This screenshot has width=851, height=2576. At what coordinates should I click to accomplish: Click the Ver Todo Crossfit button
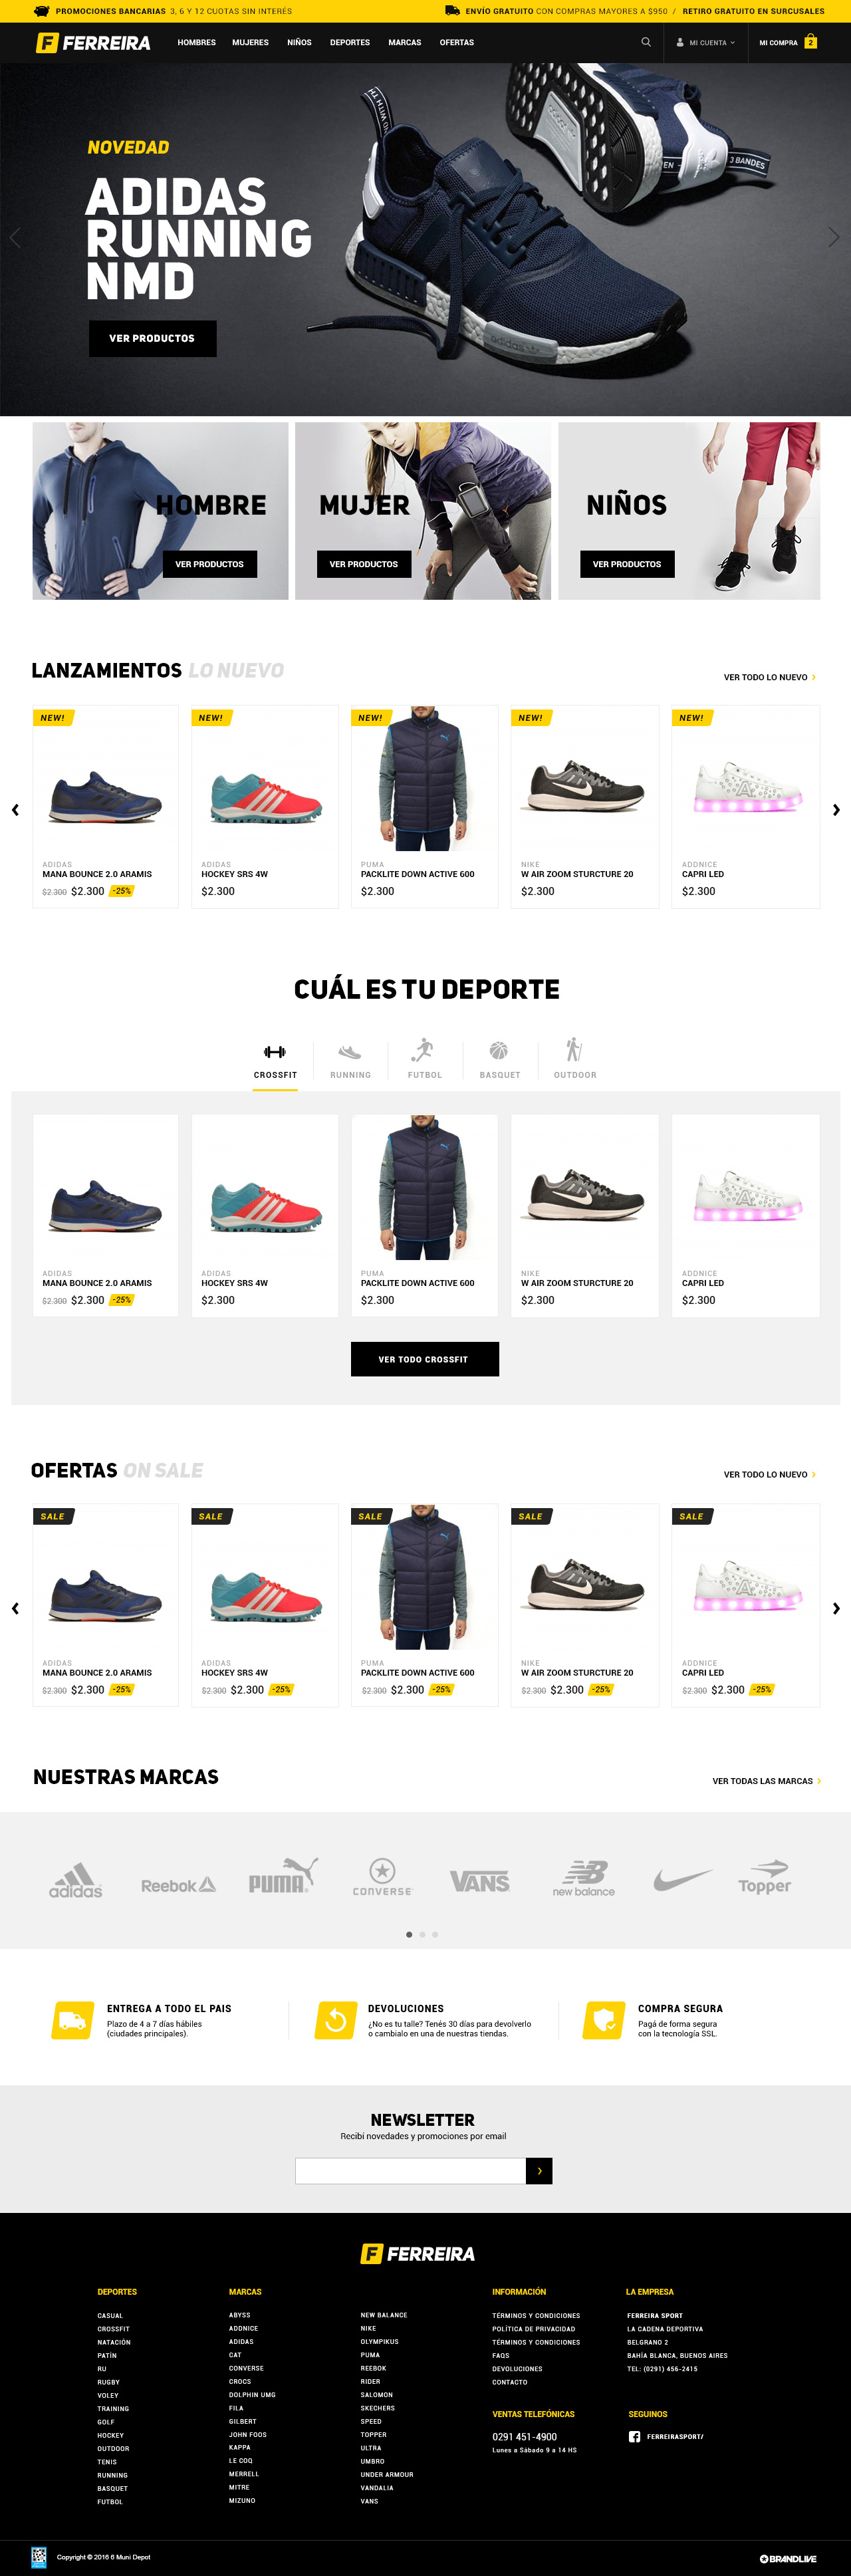coord(424,1359)
